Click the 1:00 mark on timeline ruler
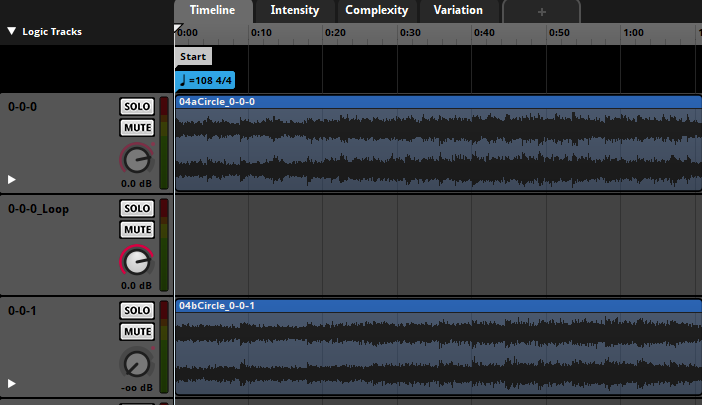This screenshot has height=405, width=702. 634,33
